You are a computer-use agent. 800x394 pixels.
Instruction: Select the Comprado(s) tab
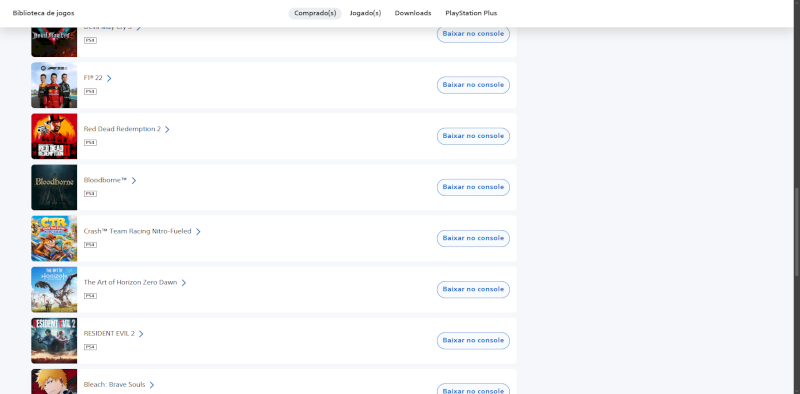pyautogui.click(x=315, y=13)
